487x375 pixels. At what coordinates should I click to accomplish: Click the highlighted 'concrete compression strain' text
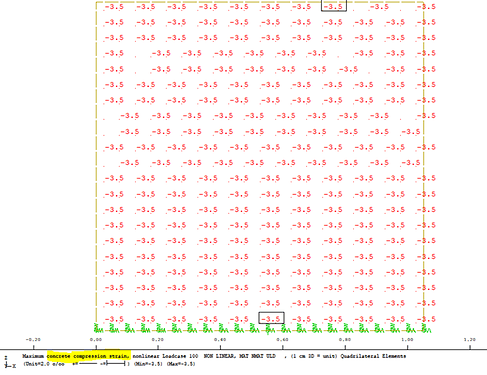[x=89, y=356]
